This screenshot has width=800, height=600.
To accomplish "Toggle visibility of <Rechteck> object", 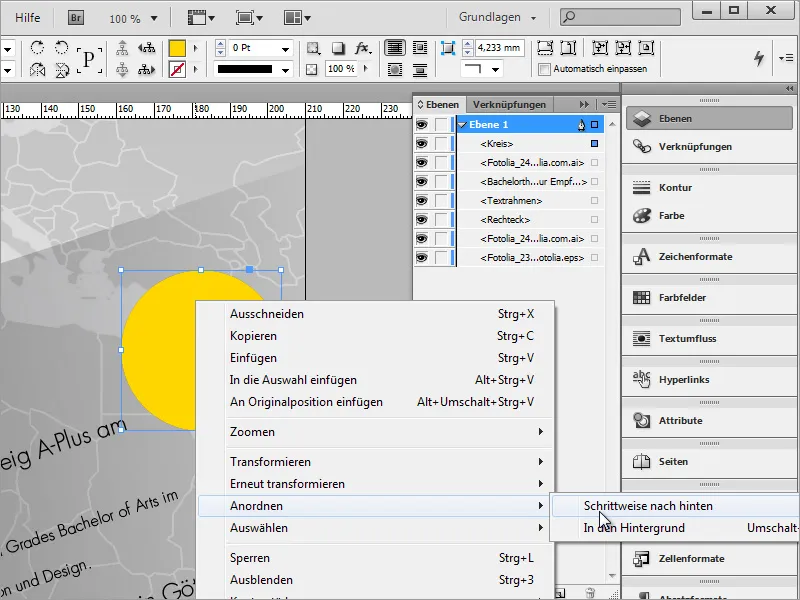I will coord(421,219).
